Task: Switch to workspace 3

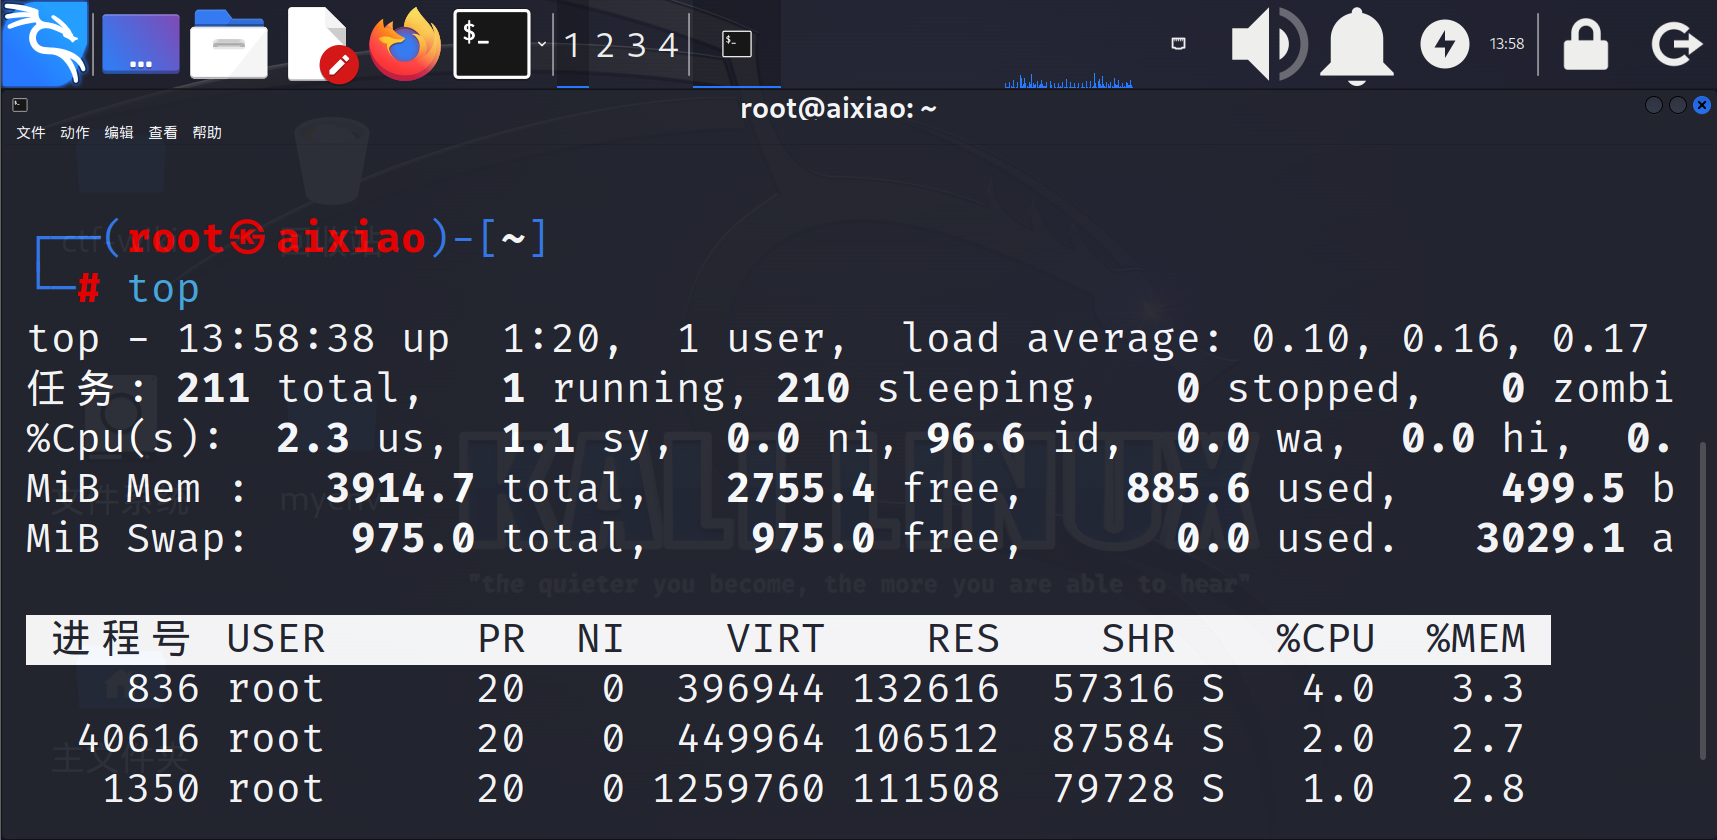Action: click(637, 45)
